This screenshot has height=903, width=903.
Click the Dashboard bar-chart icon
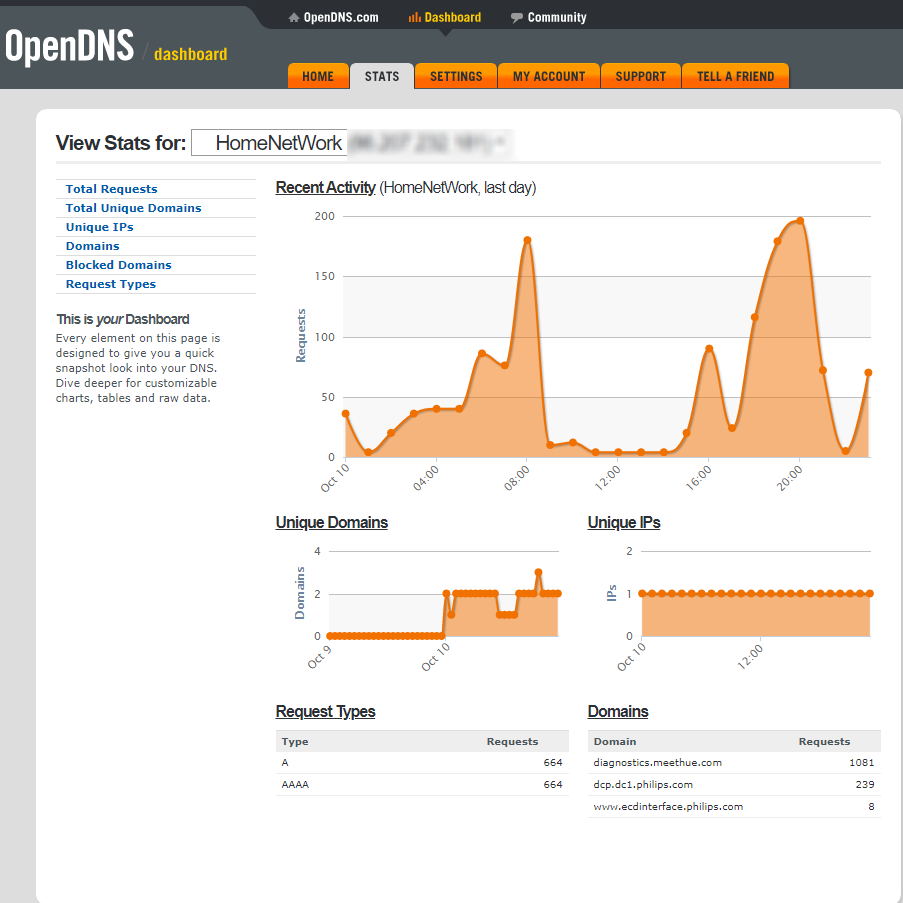tap(415, 17)
